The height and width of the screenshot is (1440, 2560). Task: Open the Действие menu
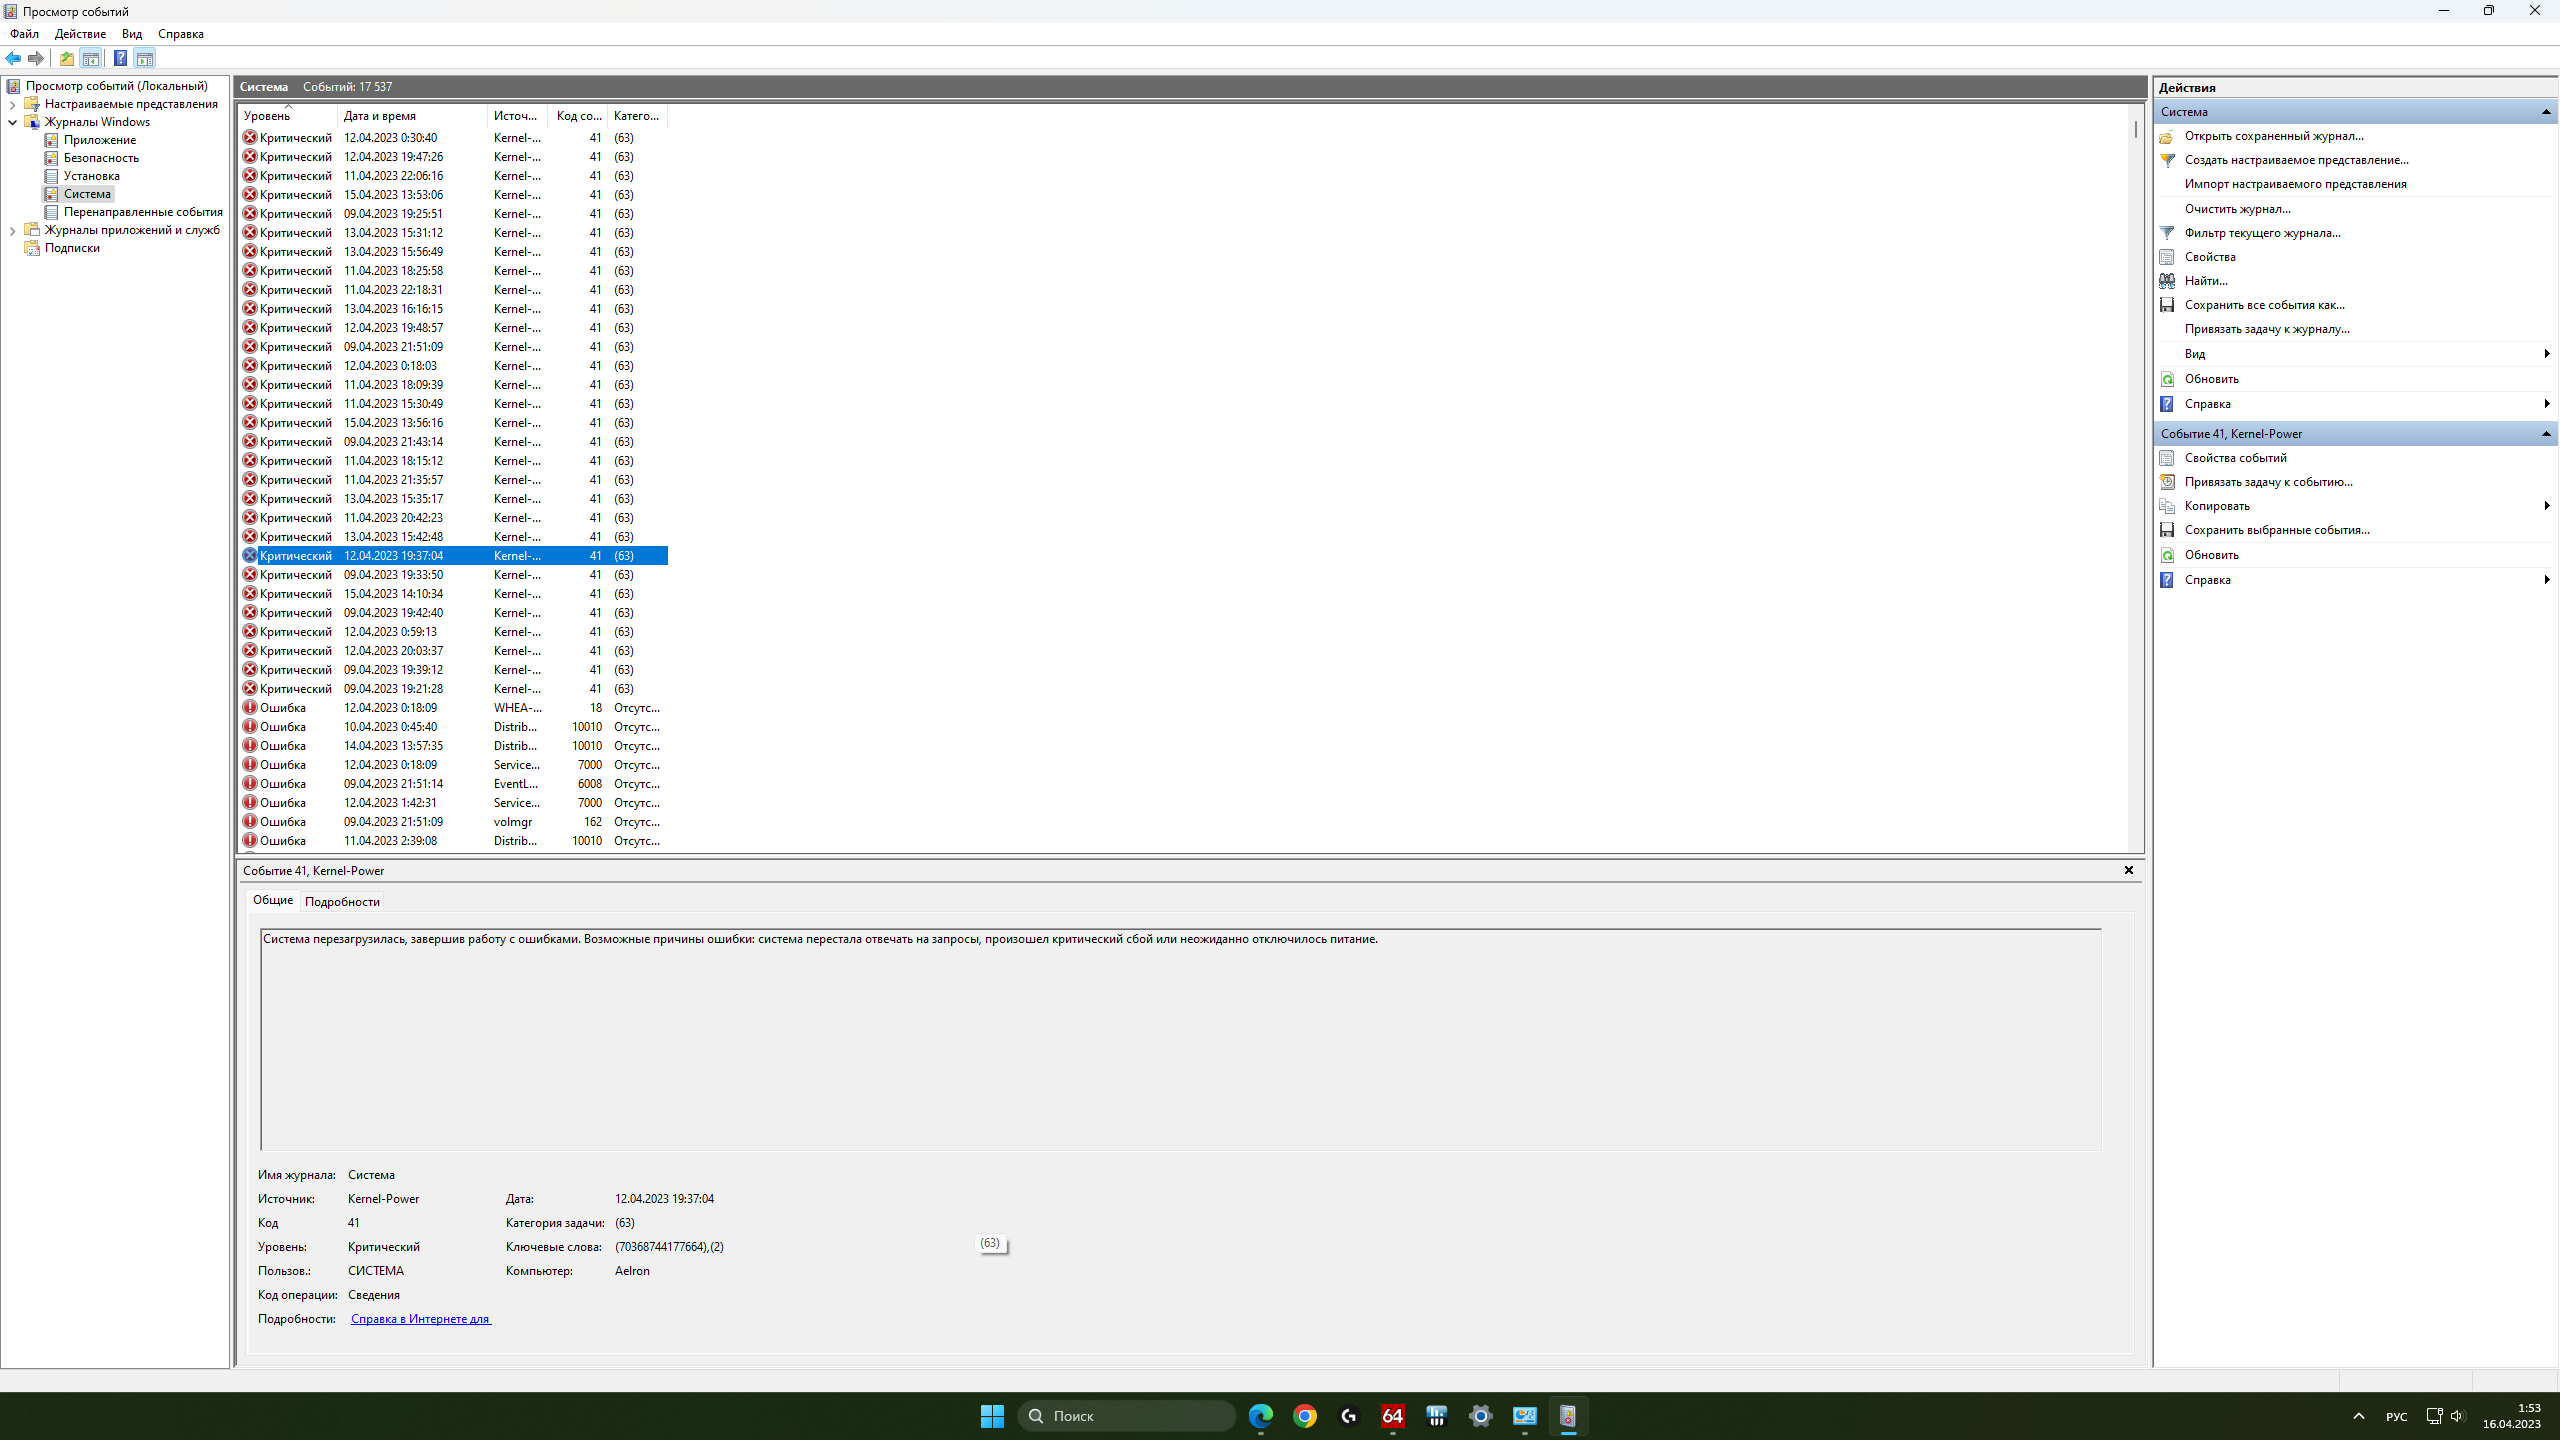click(80, 34)
